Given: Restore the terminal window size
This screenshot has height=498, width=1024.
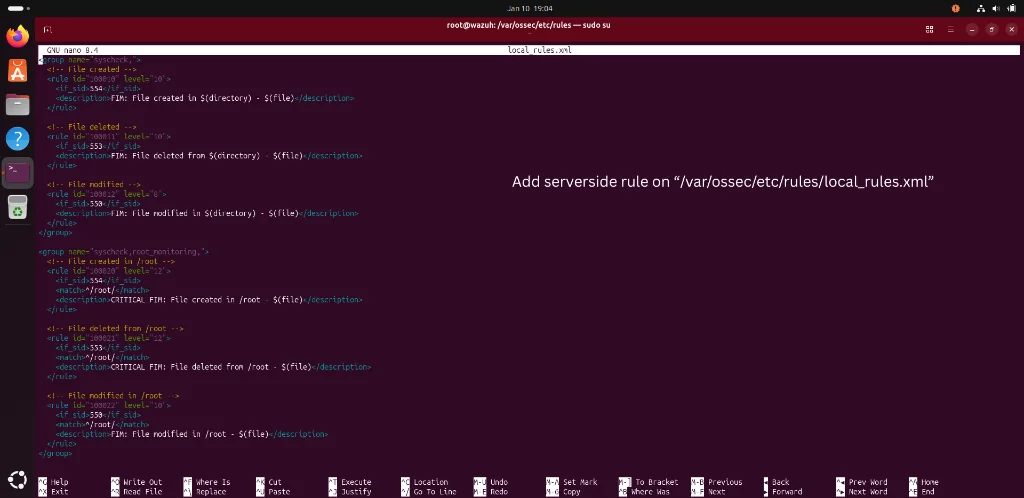Looking at the screenshot, I should pos(992,29).
